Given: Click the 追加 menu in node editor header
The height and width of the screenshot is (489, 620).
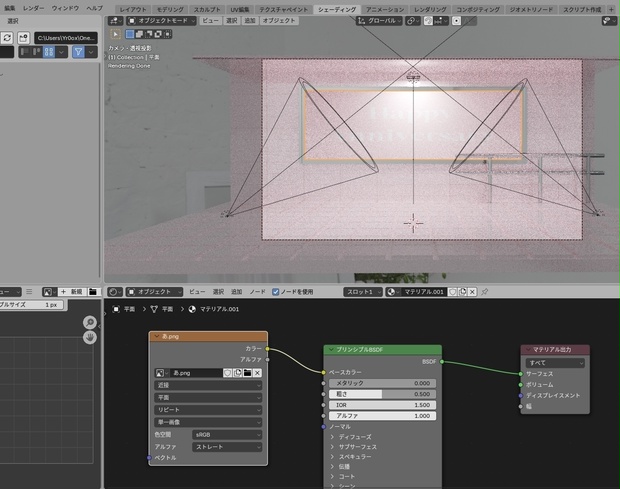Looking at the screenshot, I should click(x=236, y=292).
